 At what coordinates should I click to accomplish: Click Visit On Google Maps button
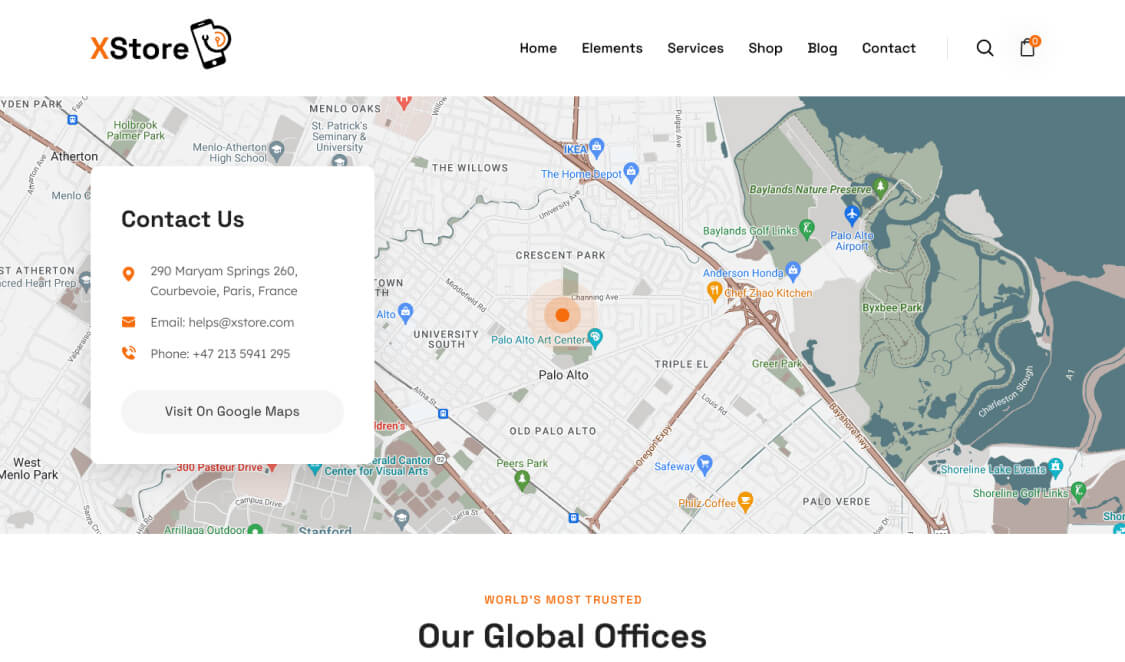click(x=232, y=411)
